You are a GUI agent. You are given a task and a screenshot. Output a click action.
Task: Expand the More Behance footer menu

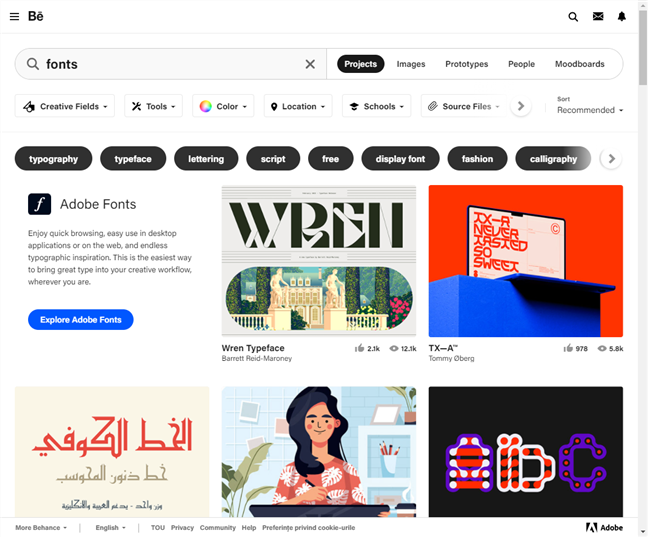coord(41,527)
